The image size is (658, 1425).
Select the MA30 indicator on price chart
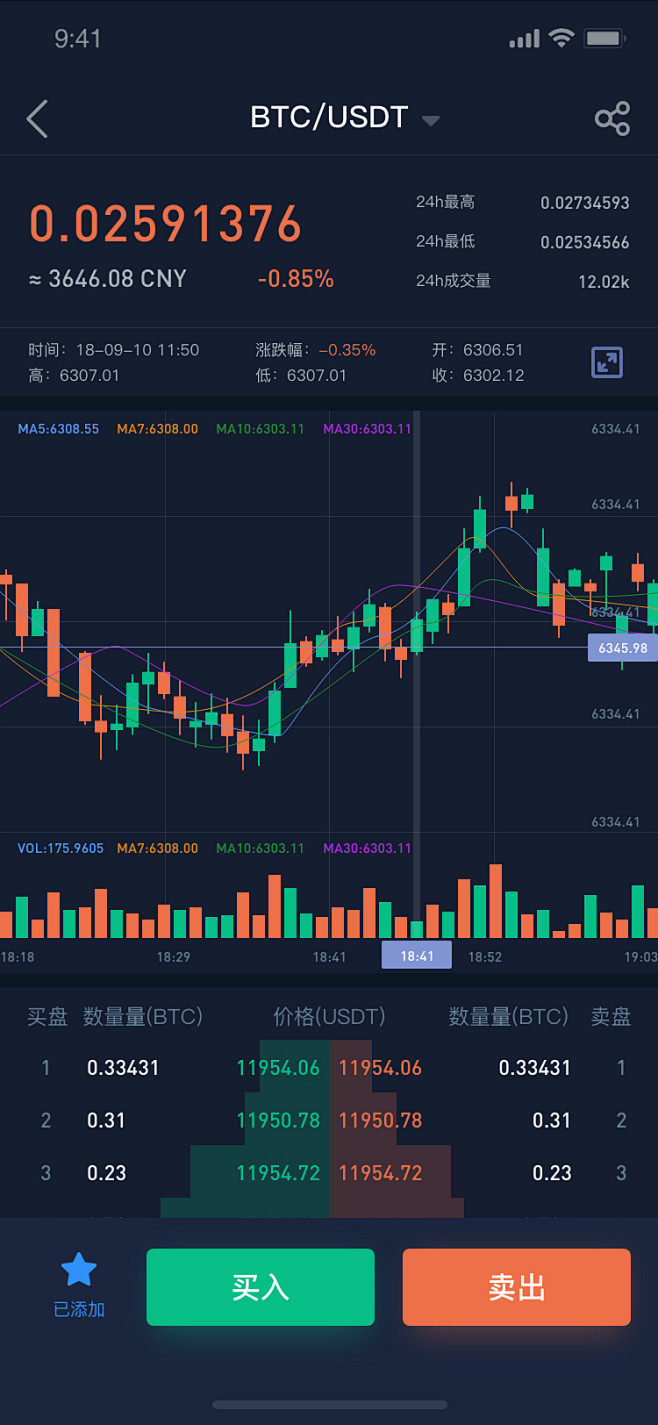pos(367,429)
